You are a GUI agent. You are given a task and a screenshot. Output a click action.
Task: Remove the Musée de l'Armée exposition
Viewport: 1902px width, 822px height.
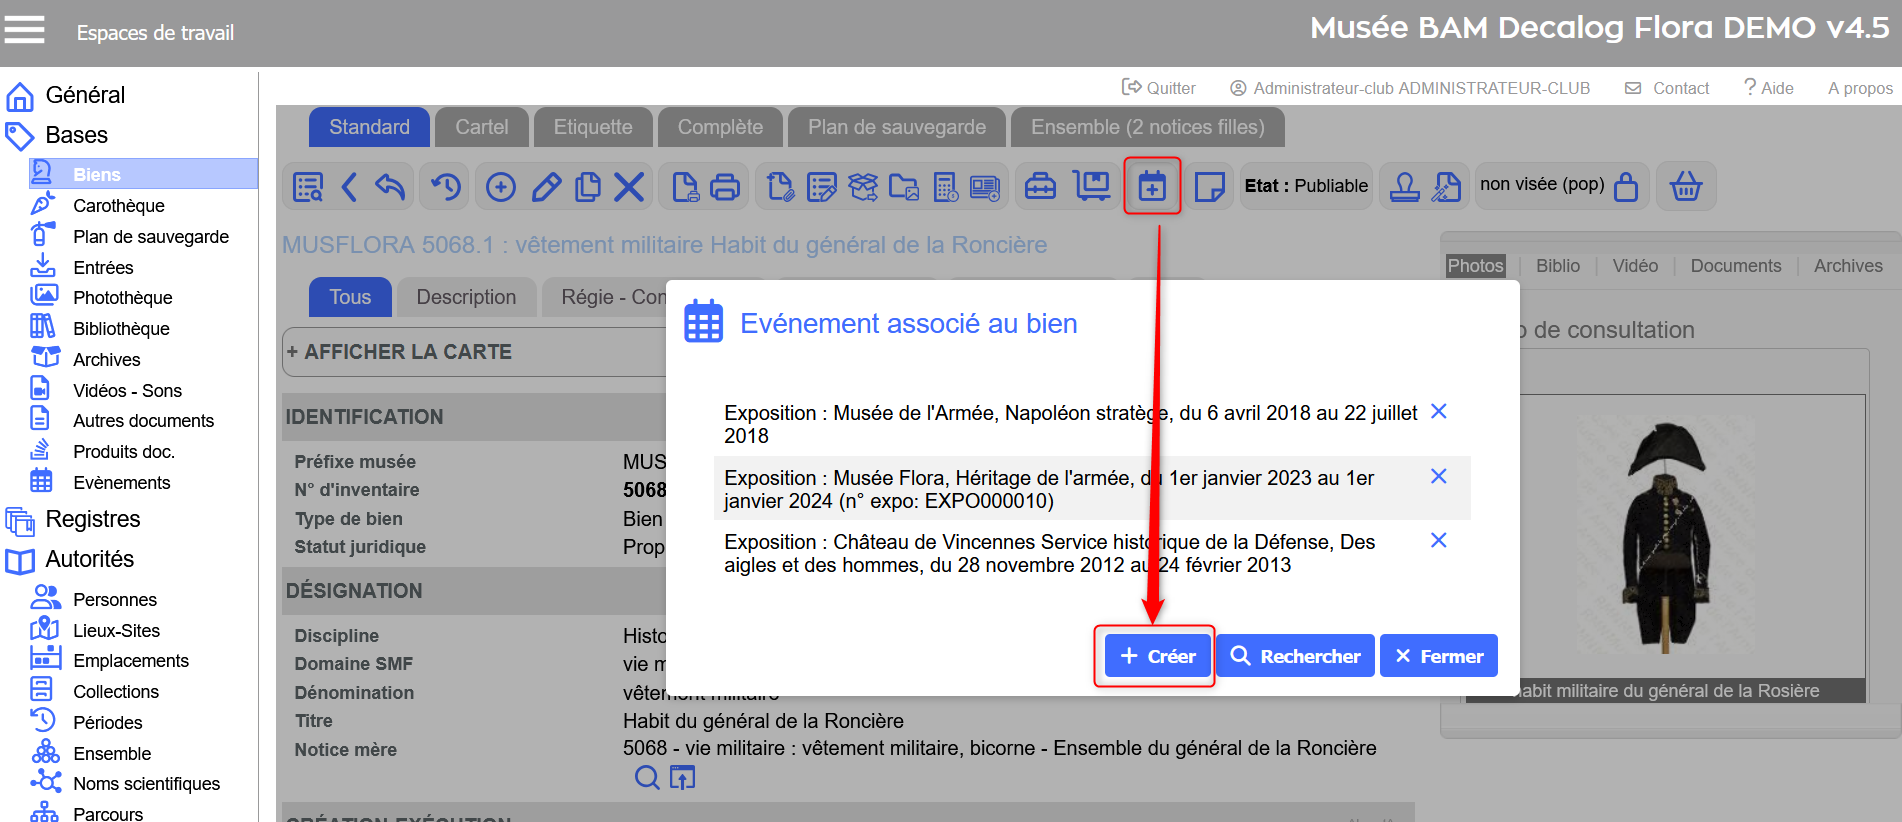[x=1438, y=412]
